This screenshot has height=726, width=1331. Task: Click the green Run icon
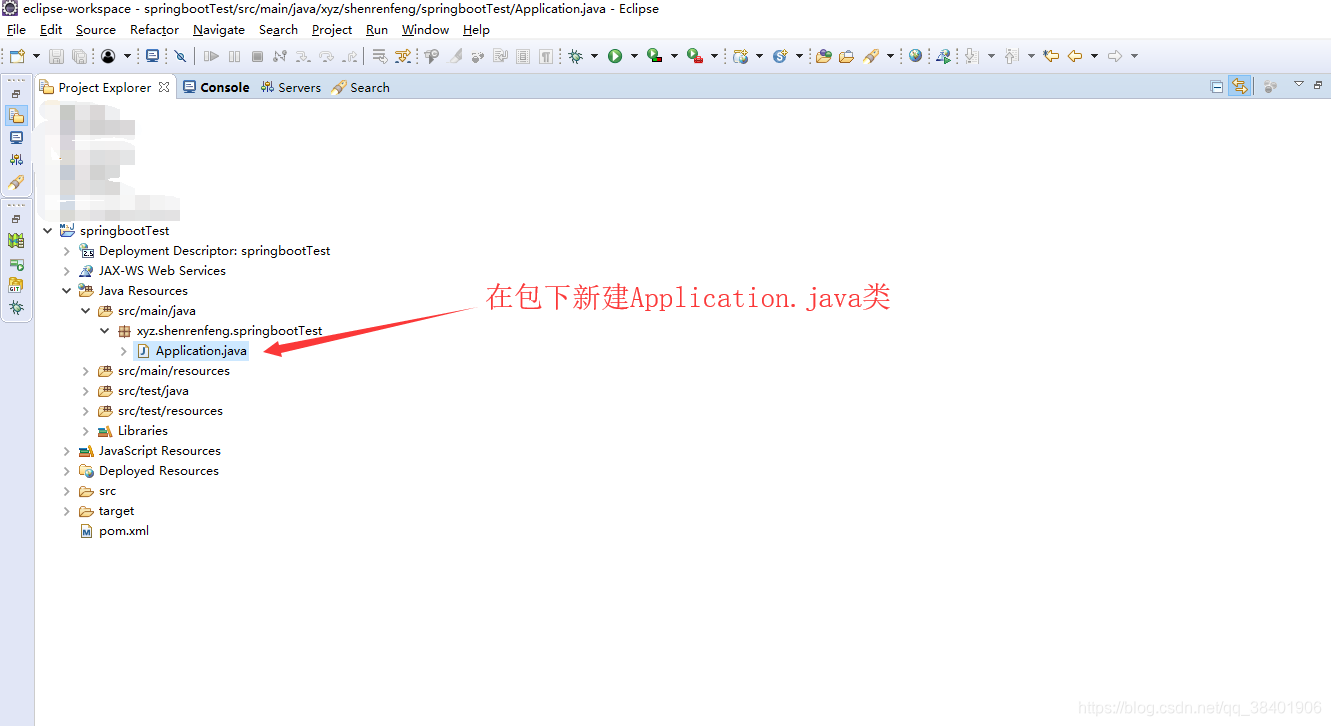tap(615, 56)
